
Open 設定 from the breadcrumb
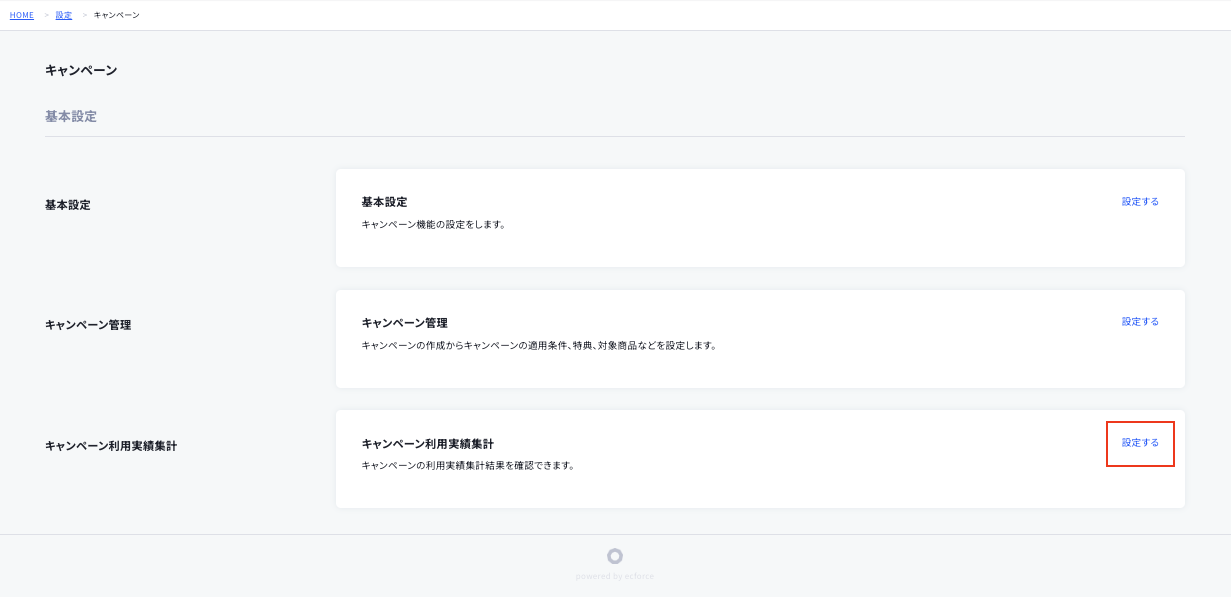point(63,15)
